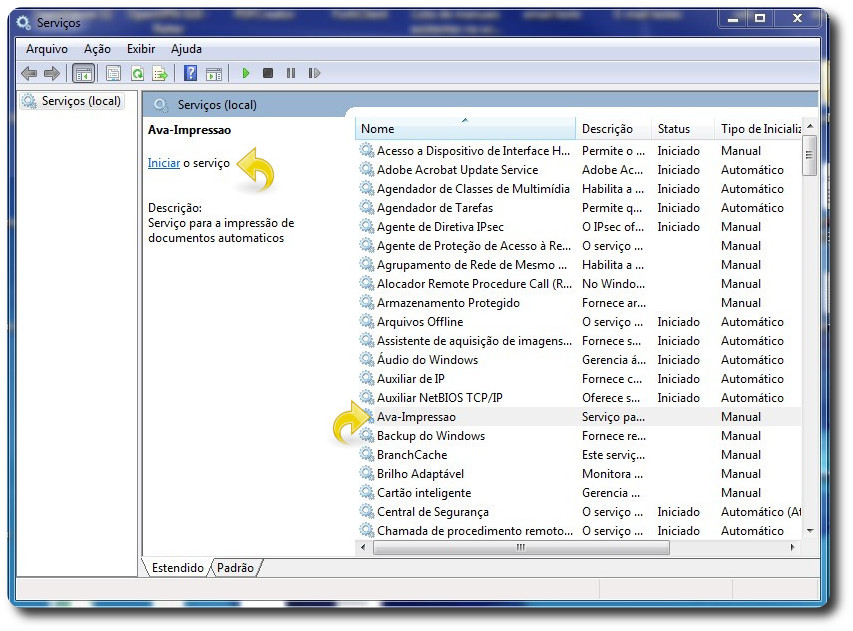853x631 pixels.
Task: Open the Arquivo menu
Action: (x=47, y=49)
